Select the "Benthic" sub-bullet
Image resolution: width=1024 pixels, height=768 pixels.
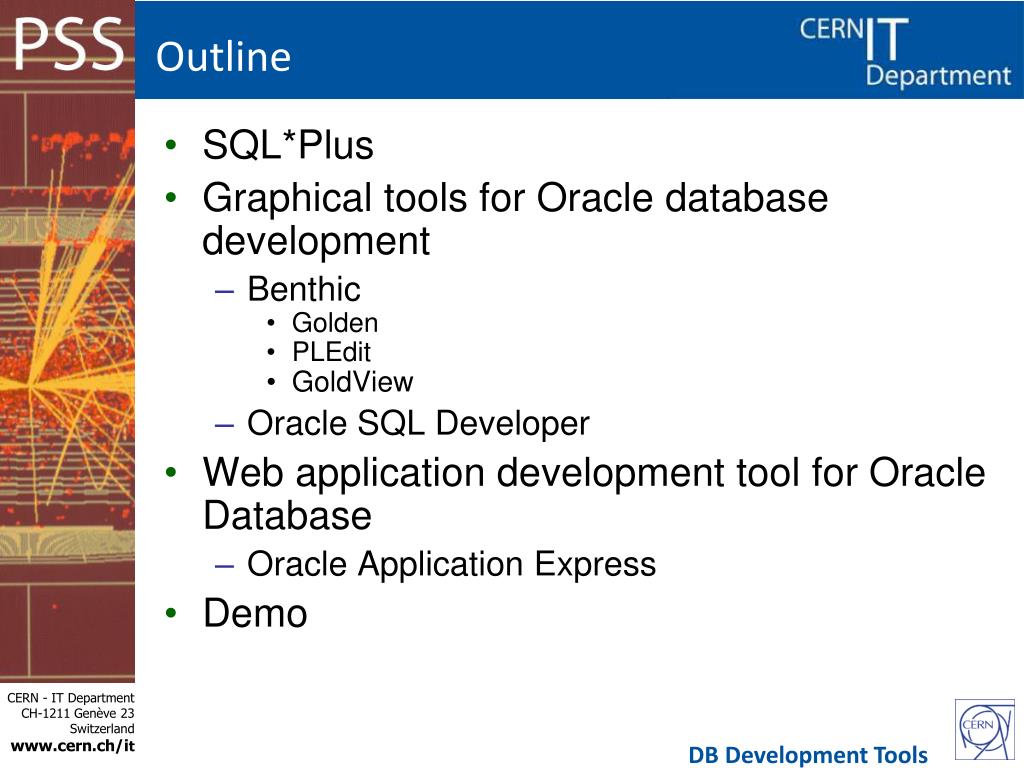[304, 289]
